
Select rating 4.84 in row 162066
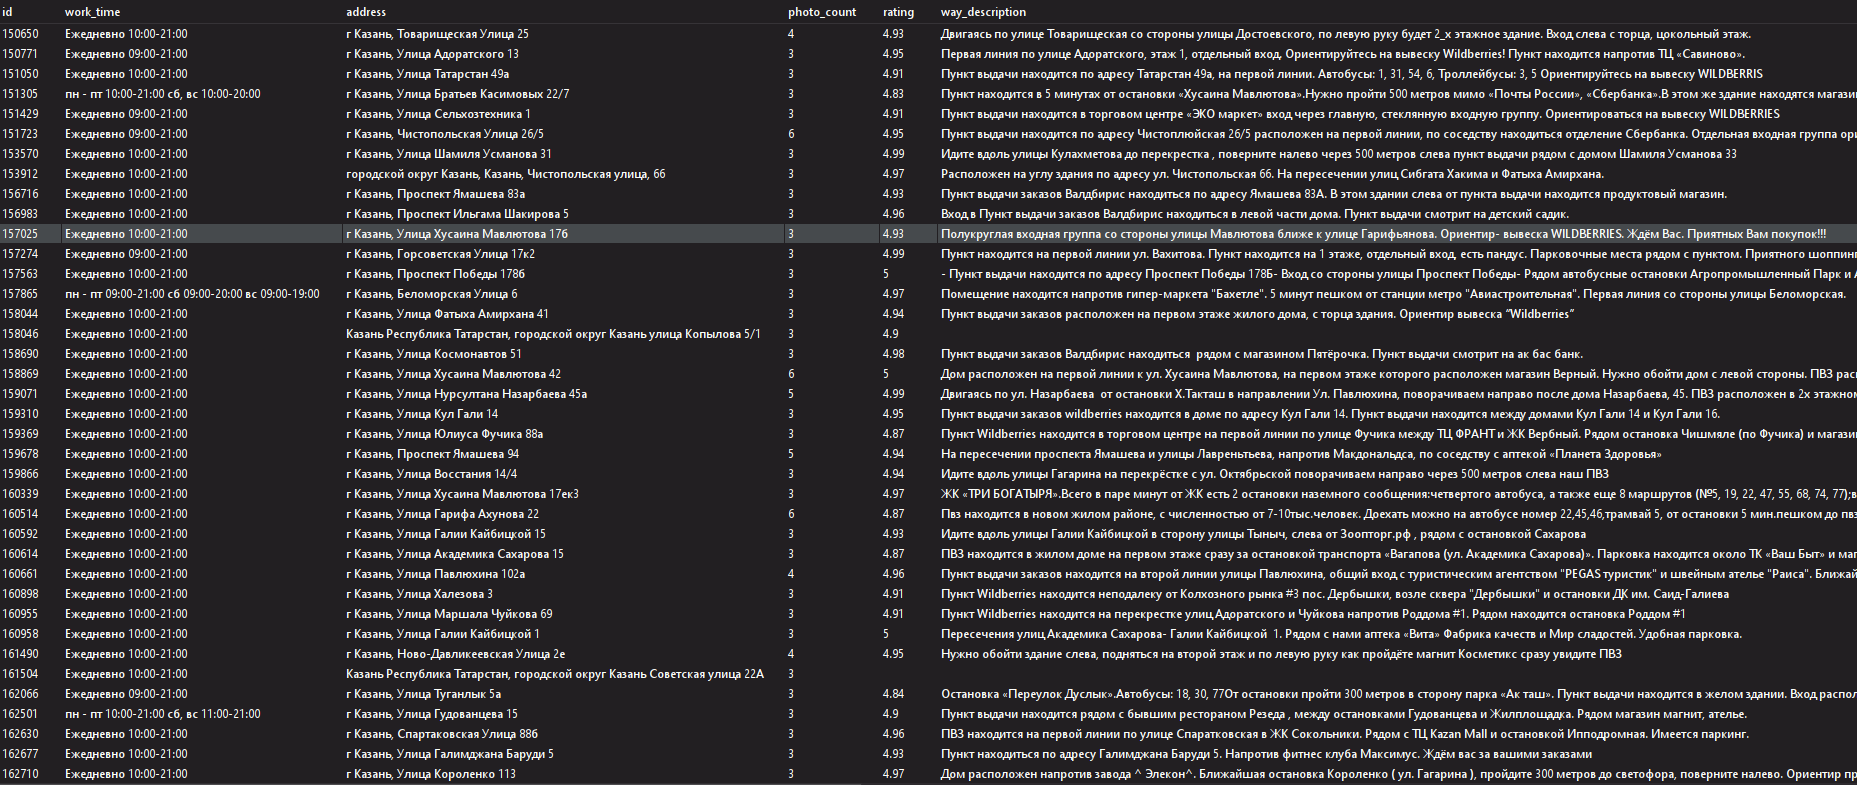[893, 694]
